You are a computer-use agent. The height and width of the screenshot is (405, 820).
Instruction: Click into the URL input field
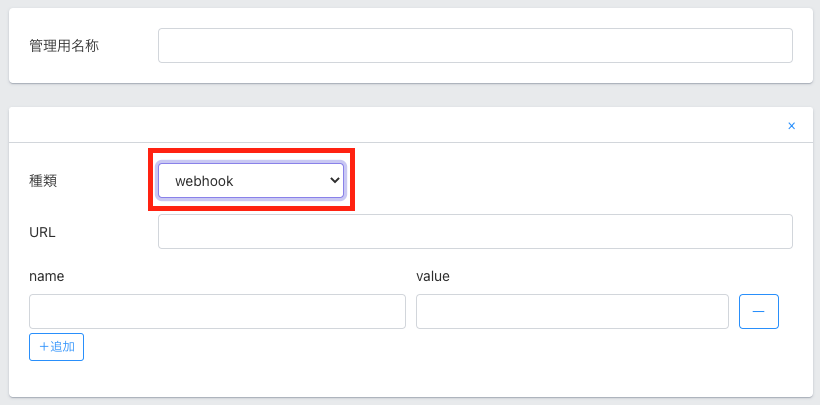tap(475, 231)
